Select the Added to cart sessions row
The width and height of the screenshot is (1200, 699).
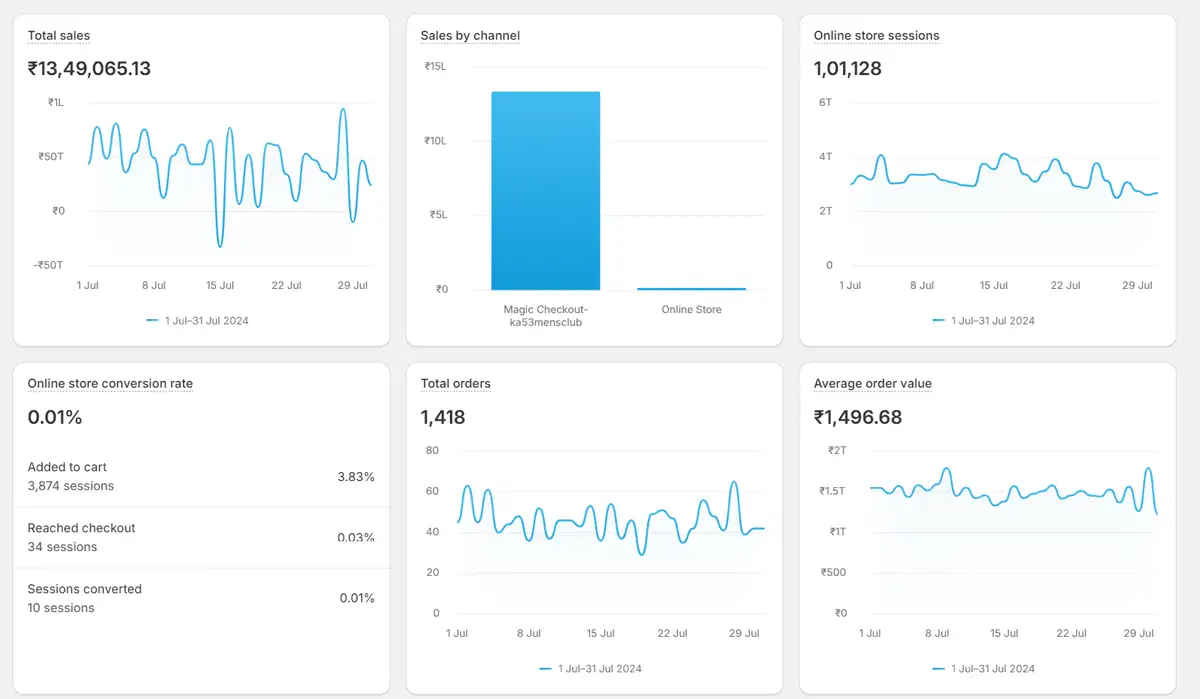[200, 477]
